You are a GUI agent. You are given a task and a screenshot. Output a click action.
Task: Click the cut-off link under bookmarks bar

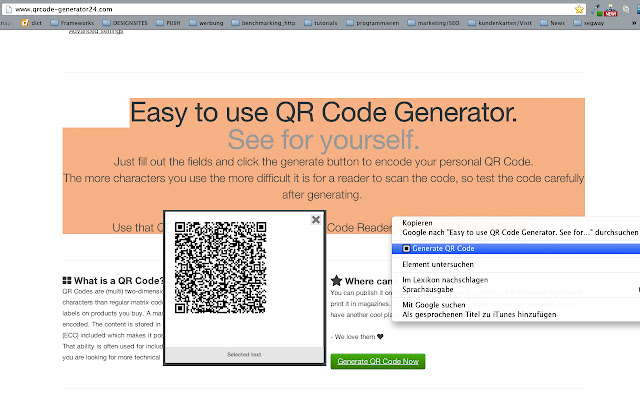pyautogui.click(x=96, y=31)
